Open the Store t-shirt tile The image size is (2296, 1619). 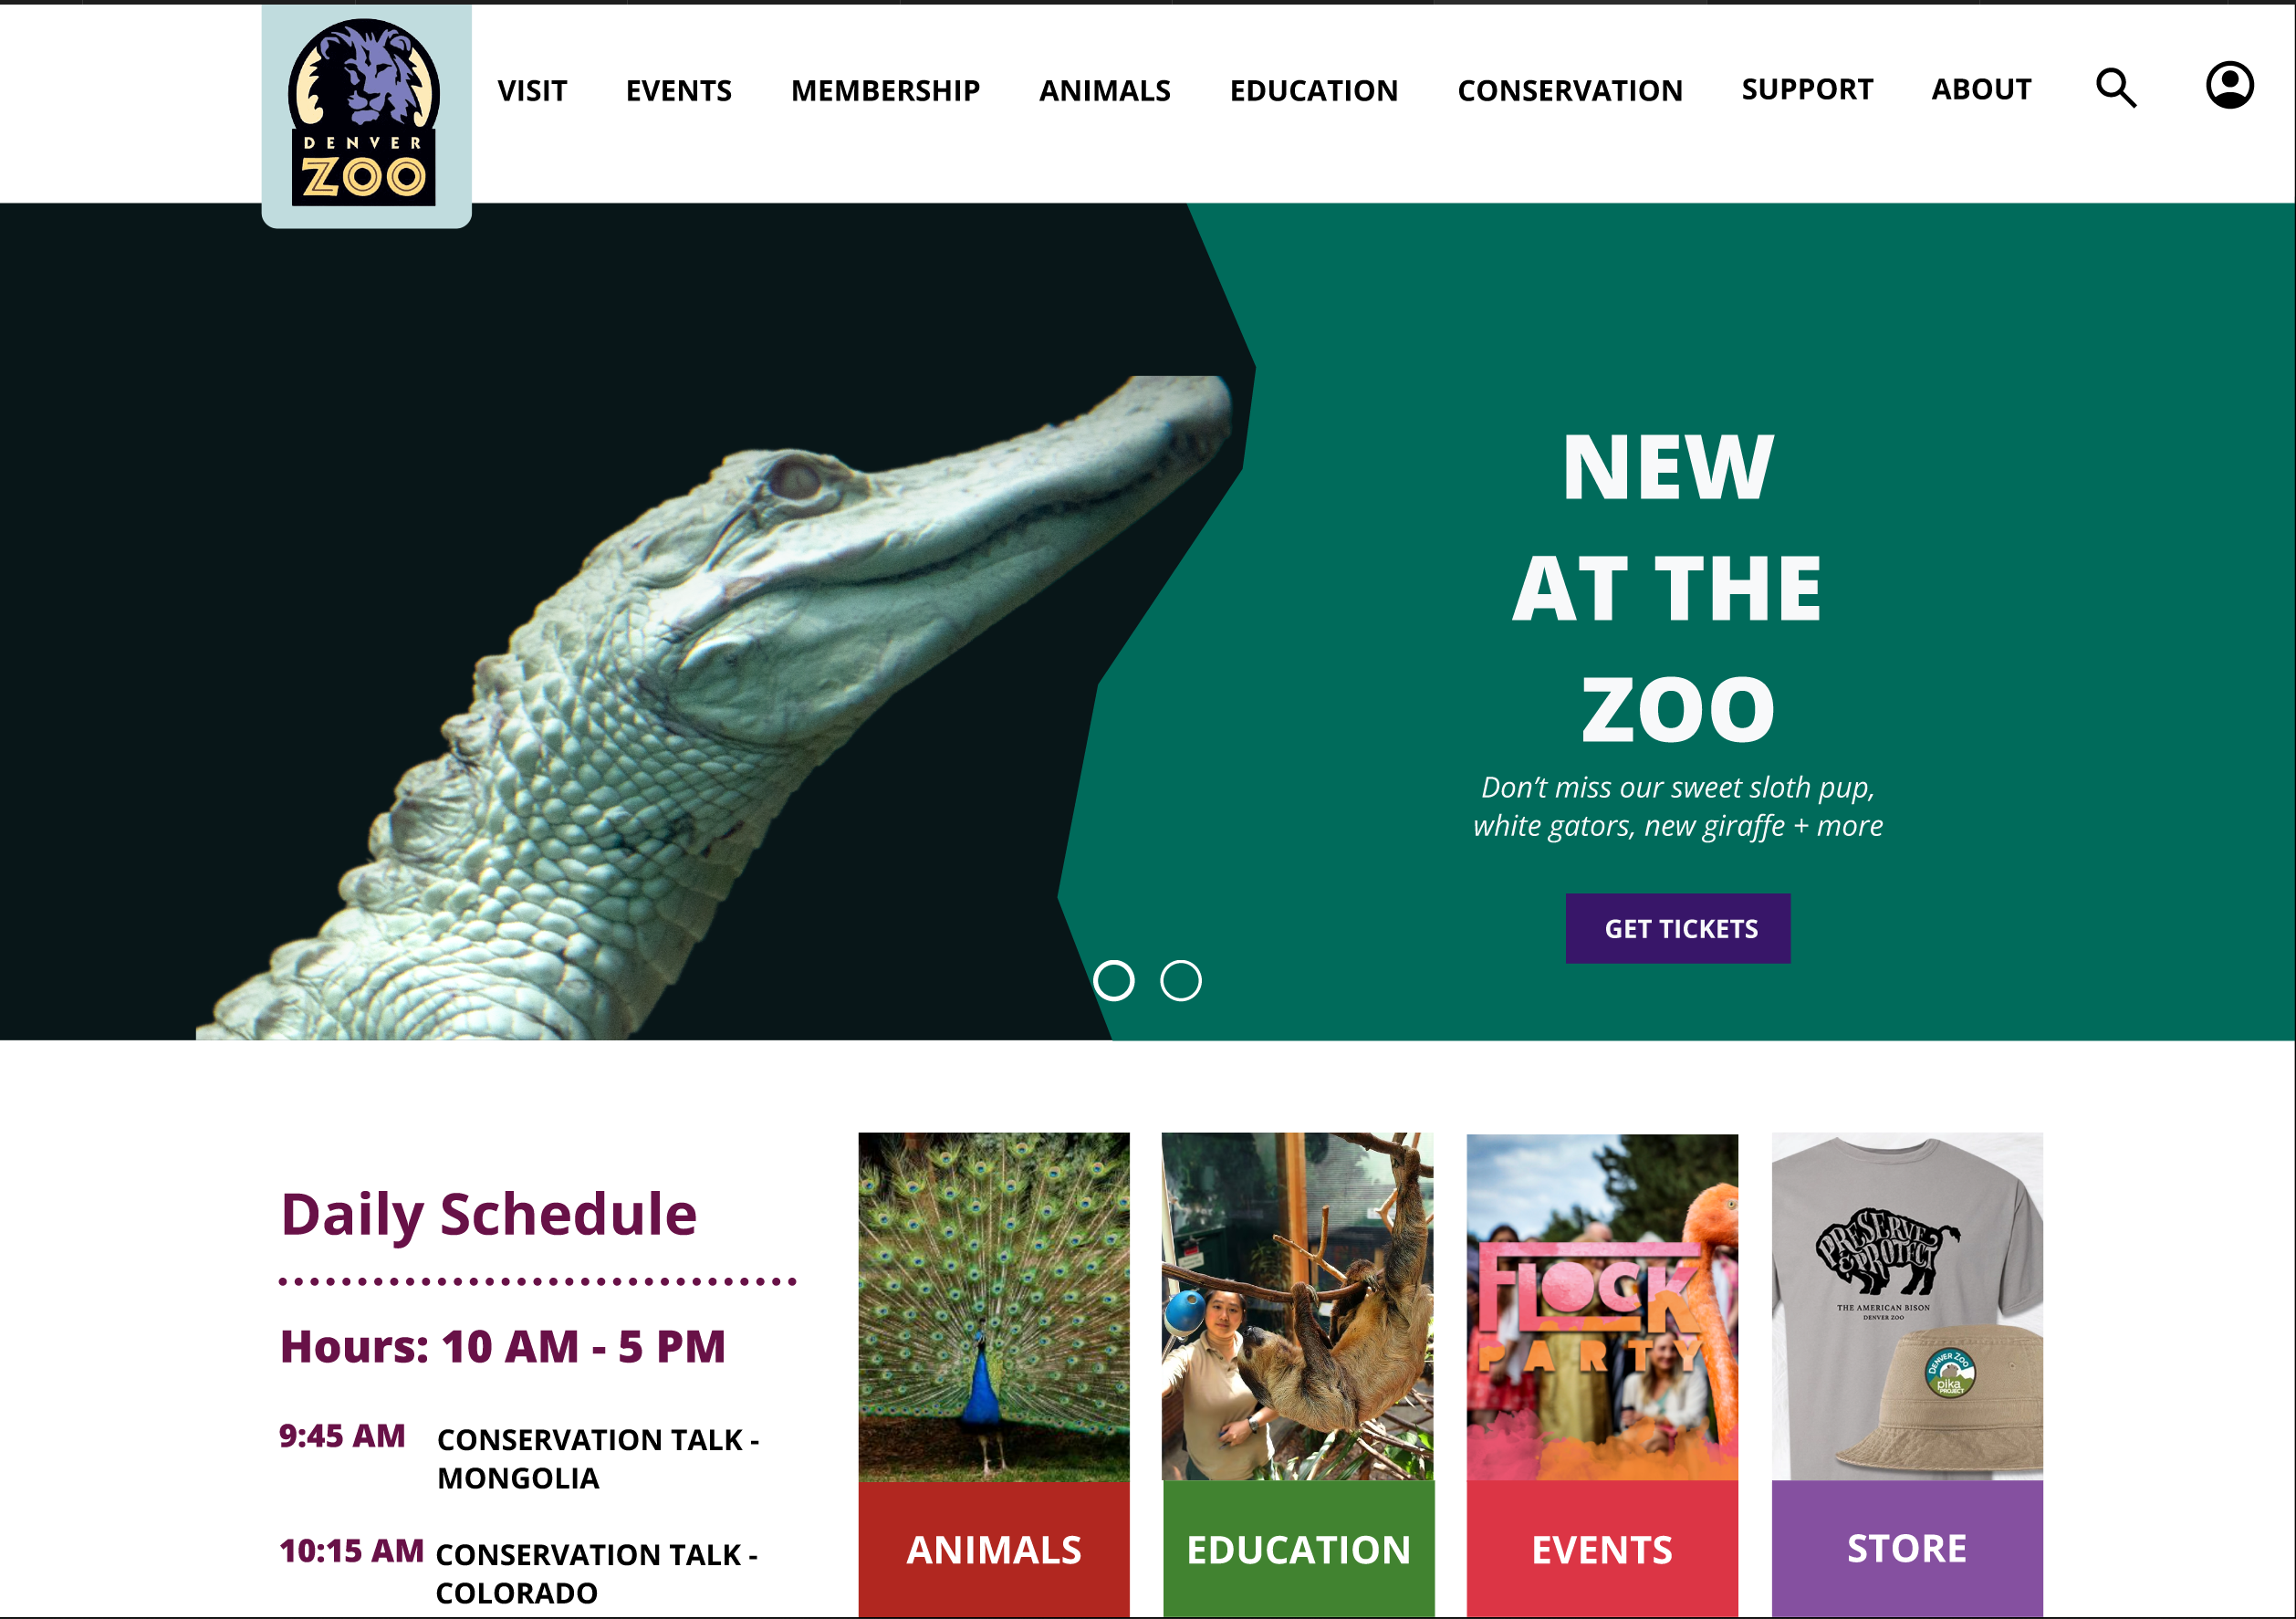(x=1907, y=1375)
